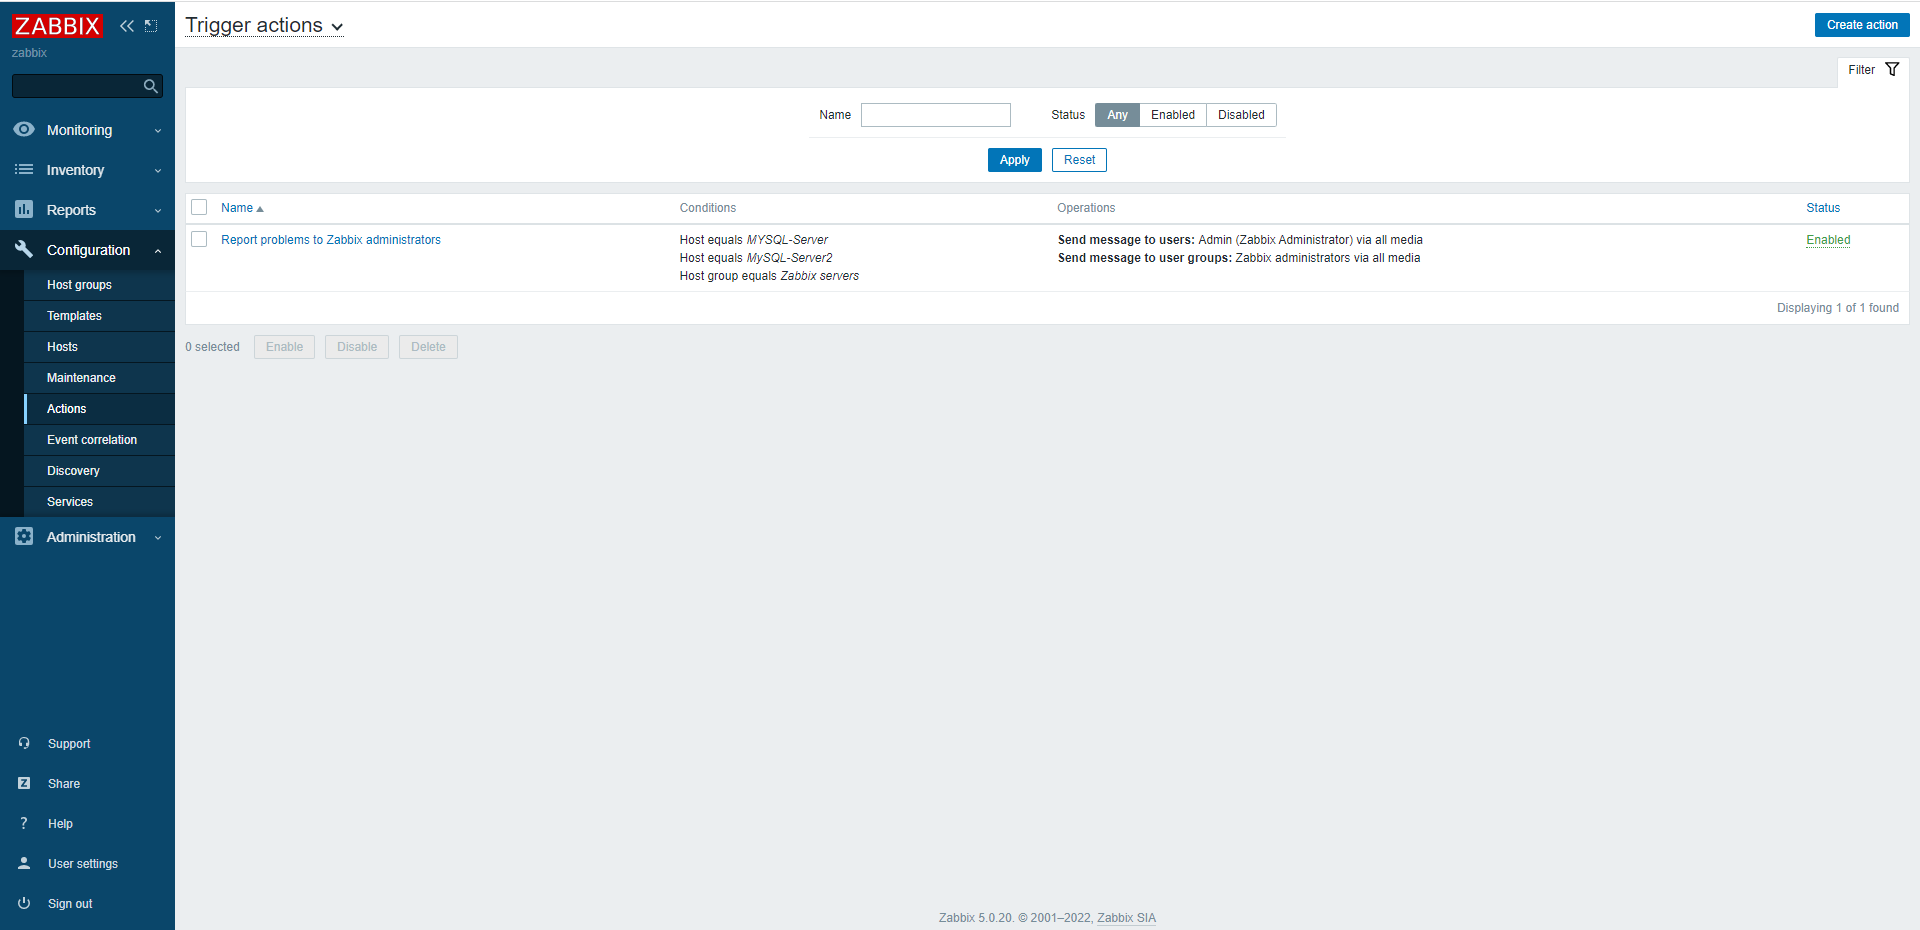Click Create action button
The height and width of the screenshot is (930, 1920).
click(1862, 25)
